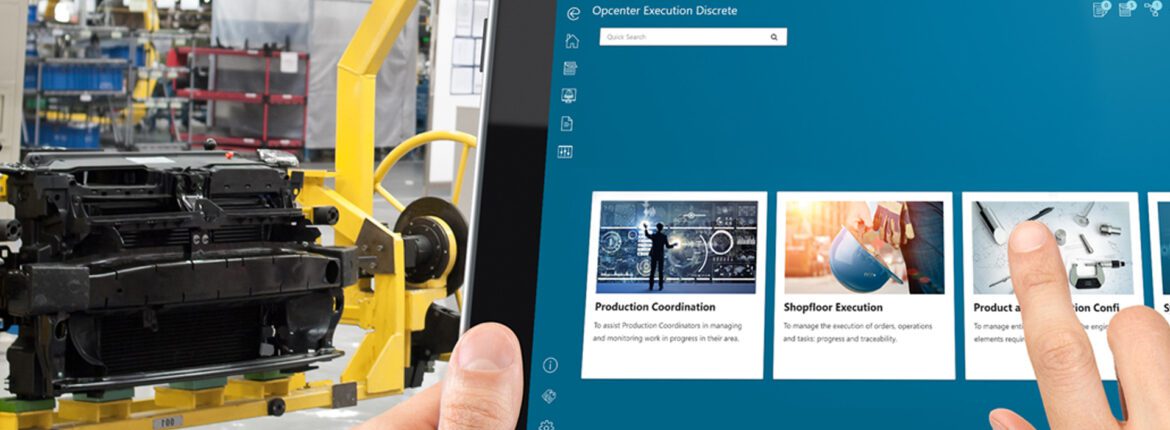The width and height of the screenshot is (1170, 430).
Task: Click the info circle icon in sidebar
Action: (550, 365)
